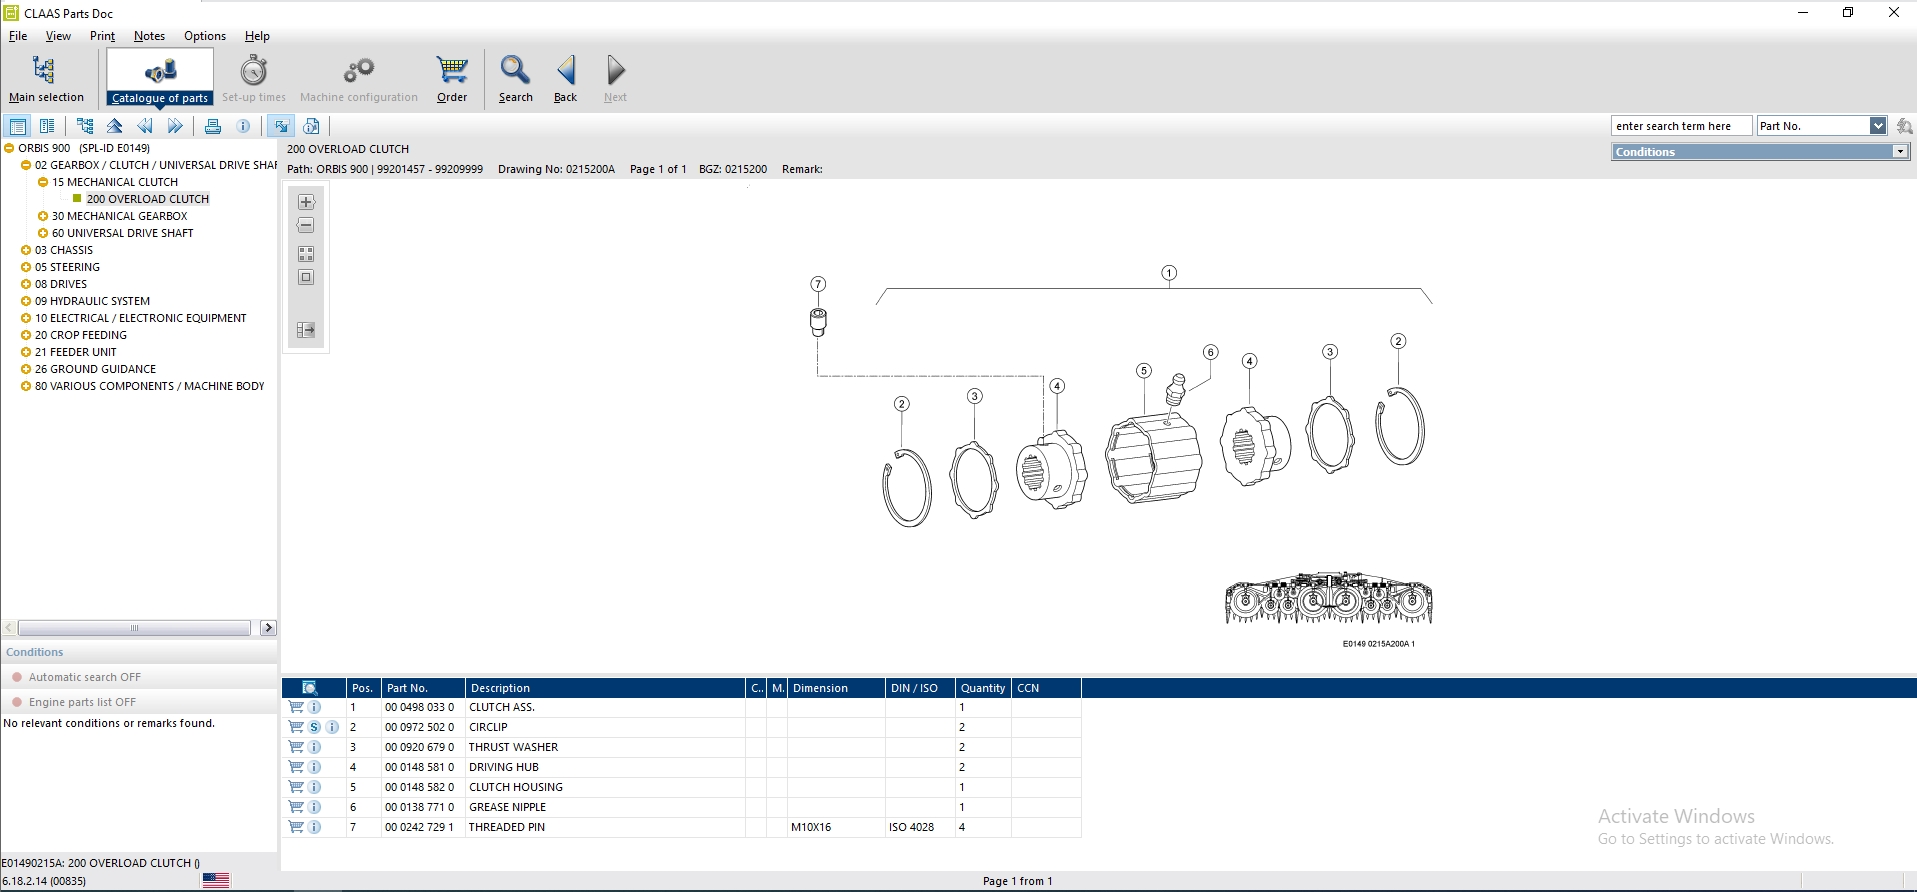Click the S icon for CIRCLIP
Screen dimensions: 1917x892
[314, 727]
